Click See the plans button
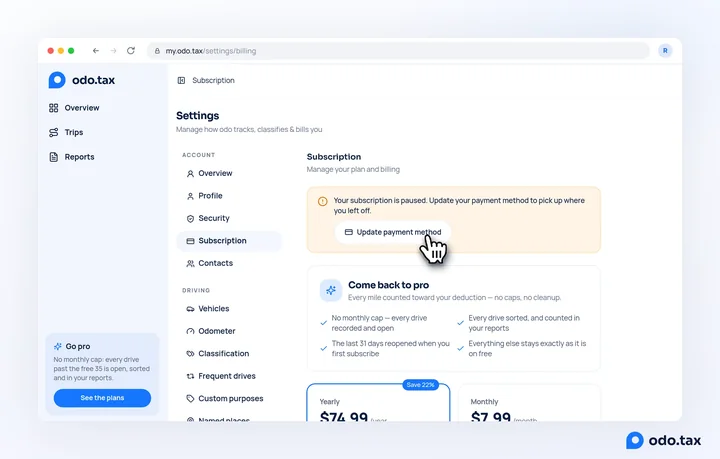Screen dimensions: 720x459 pyautogui.click(x=102, y=398)
